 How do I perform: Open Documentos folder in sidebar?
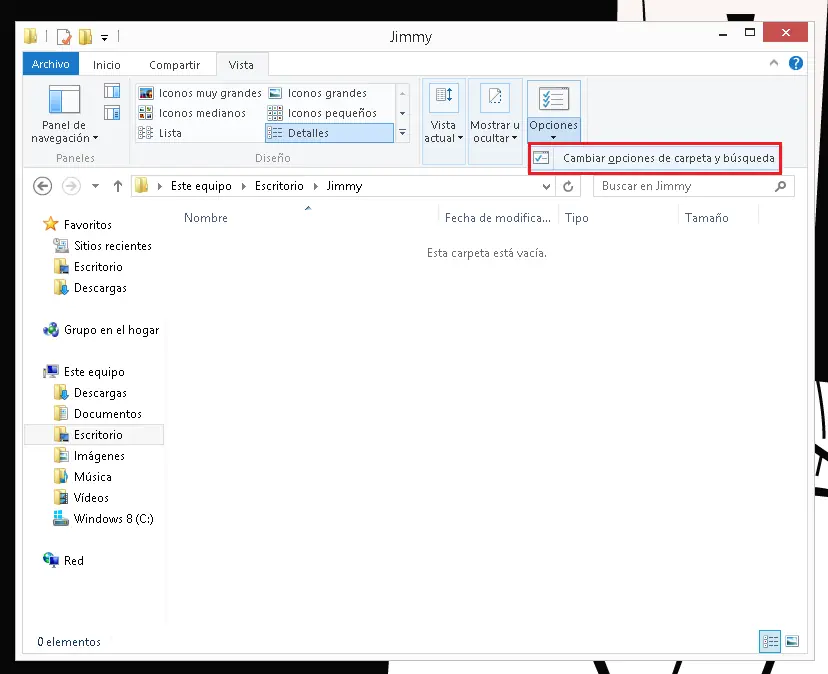click(98, 414)
